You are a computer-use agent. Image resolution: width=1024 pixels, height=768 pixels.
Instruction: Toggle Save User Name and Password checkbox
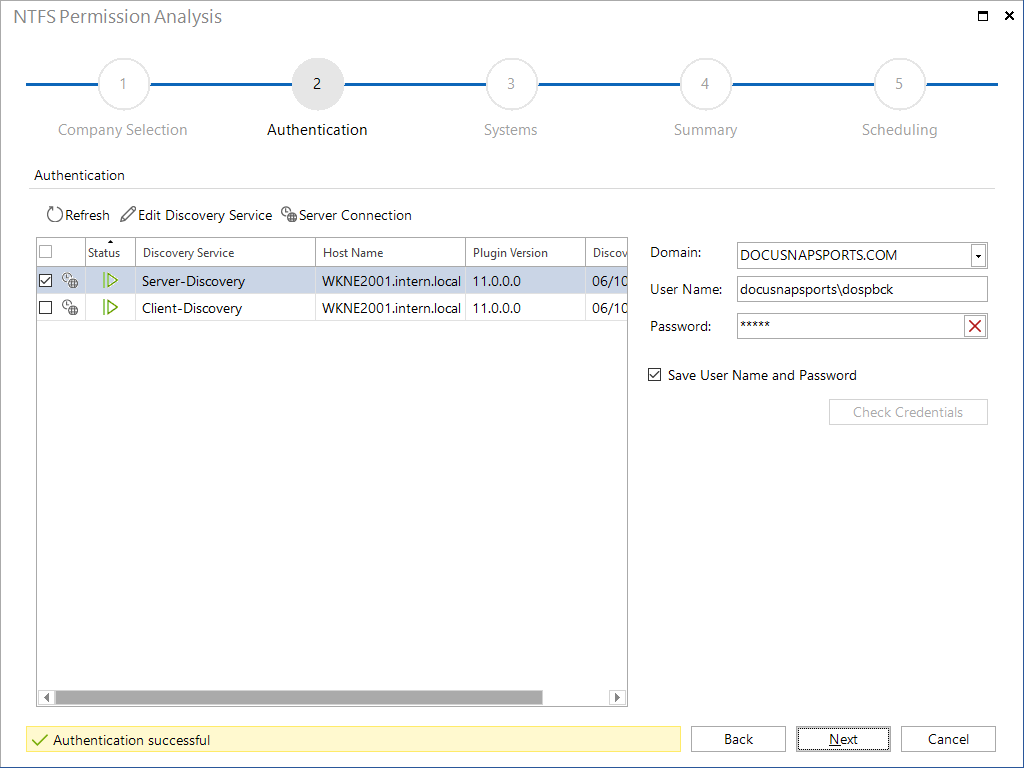(654, 375)
